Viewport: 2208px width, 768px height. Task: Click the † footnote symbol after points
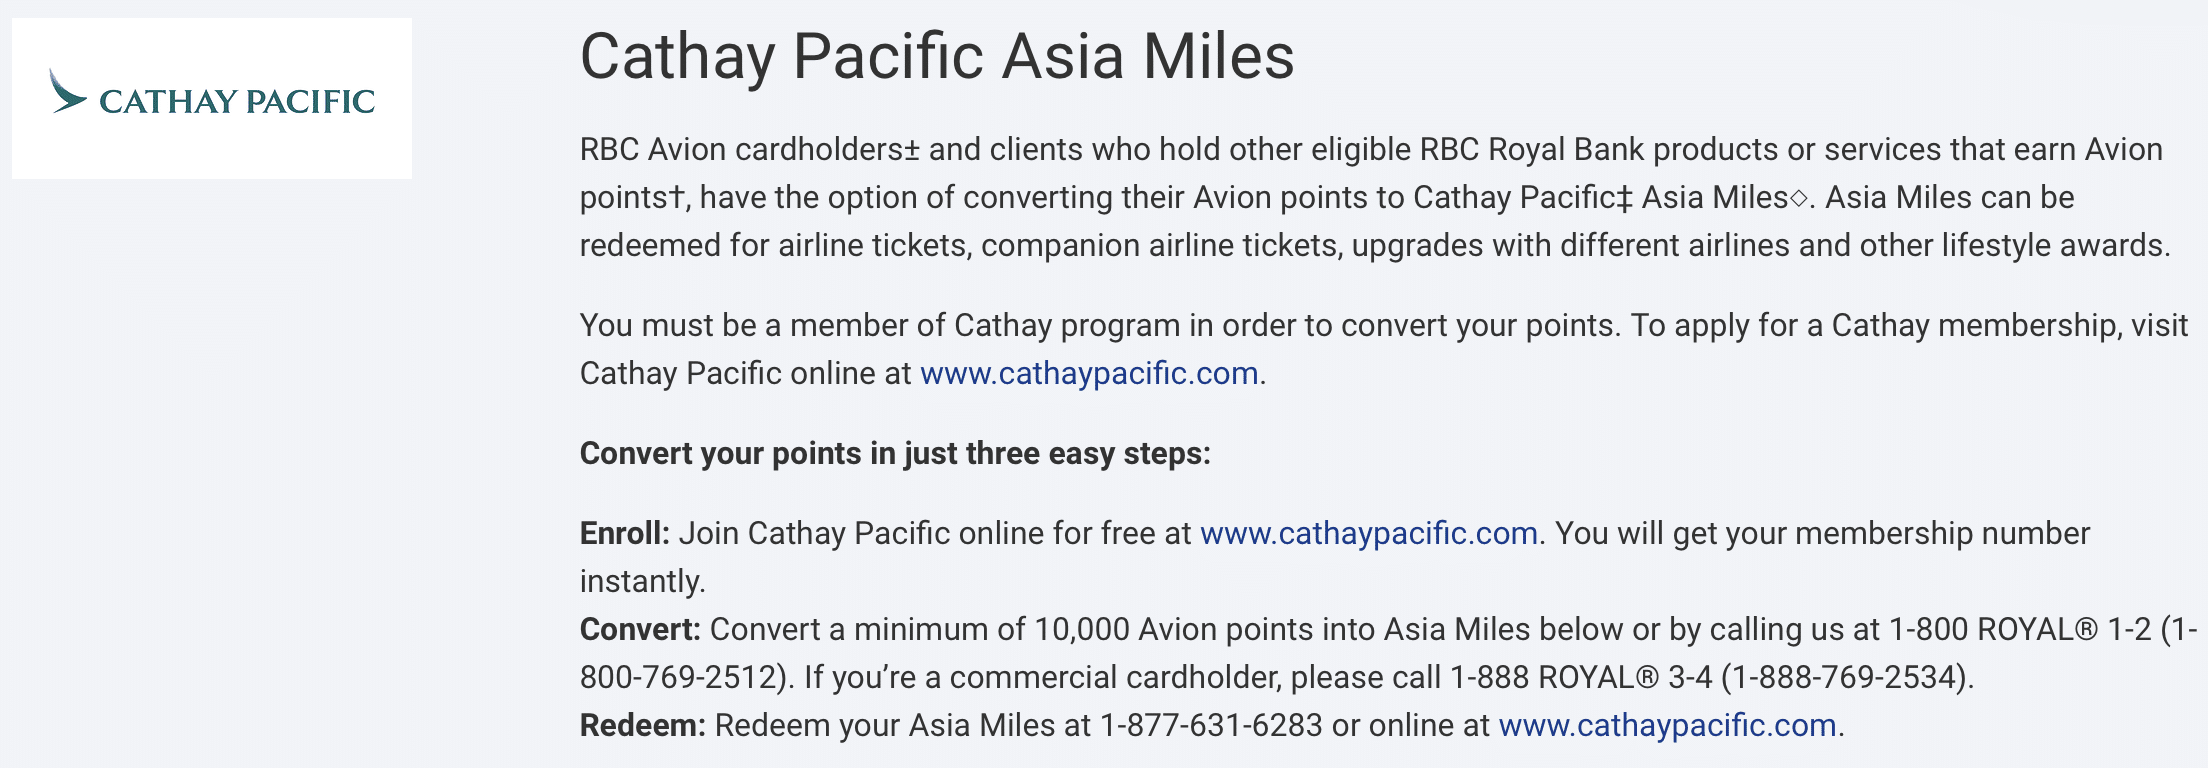tap(677, 197)
